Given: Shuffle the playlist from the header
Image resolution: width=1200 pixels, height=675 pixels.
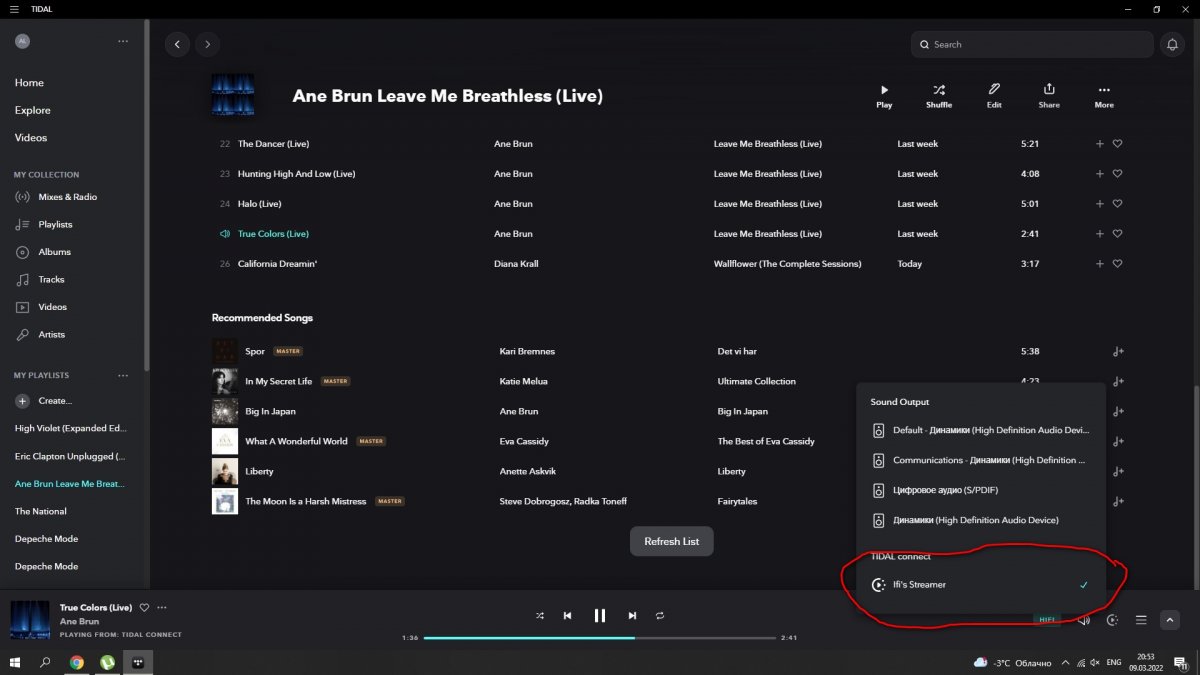Looking at the screenshot, I should (939, 96).
